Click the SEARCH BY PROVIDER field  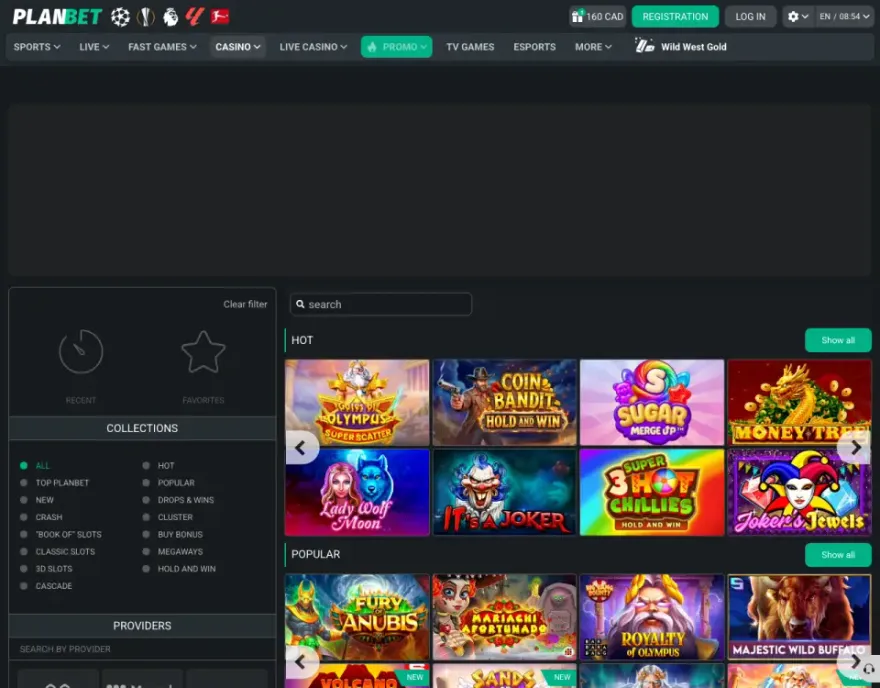(x=143, y=649)
